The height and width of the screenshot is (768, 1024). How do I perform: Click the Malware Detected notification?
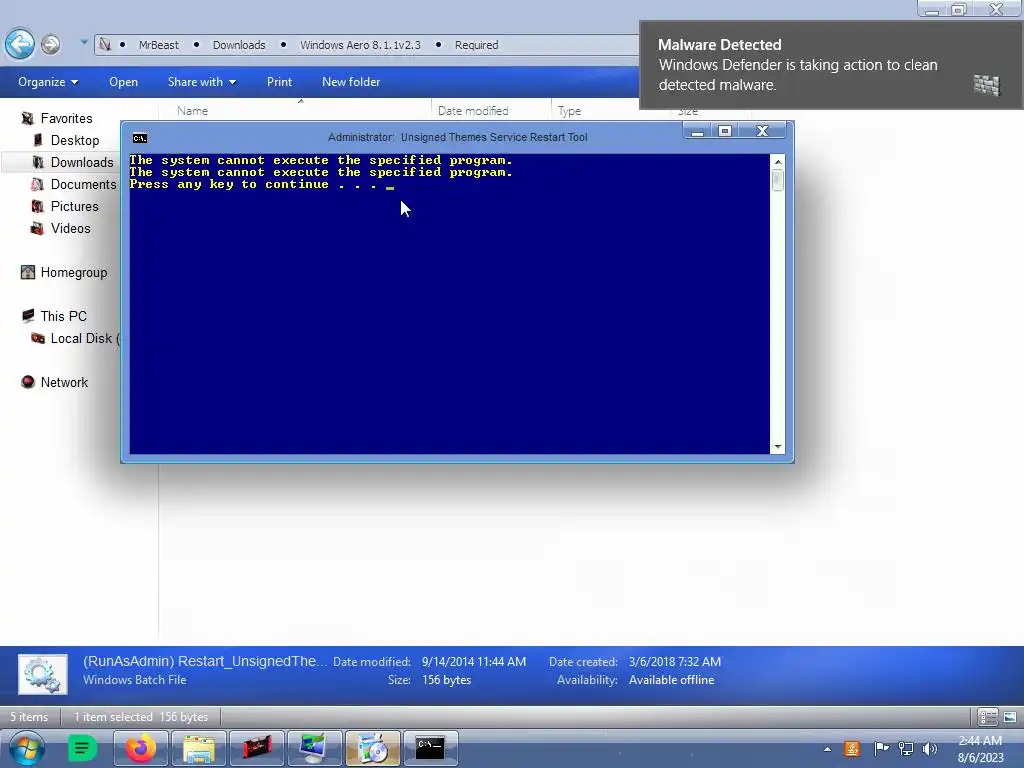(831, 65)
